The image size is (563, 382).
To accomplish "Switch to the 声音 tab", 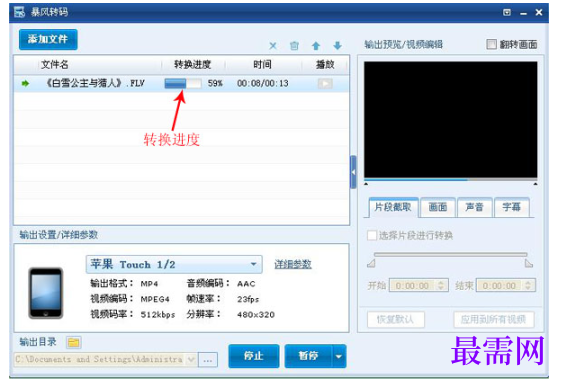I will click(474, 207).
